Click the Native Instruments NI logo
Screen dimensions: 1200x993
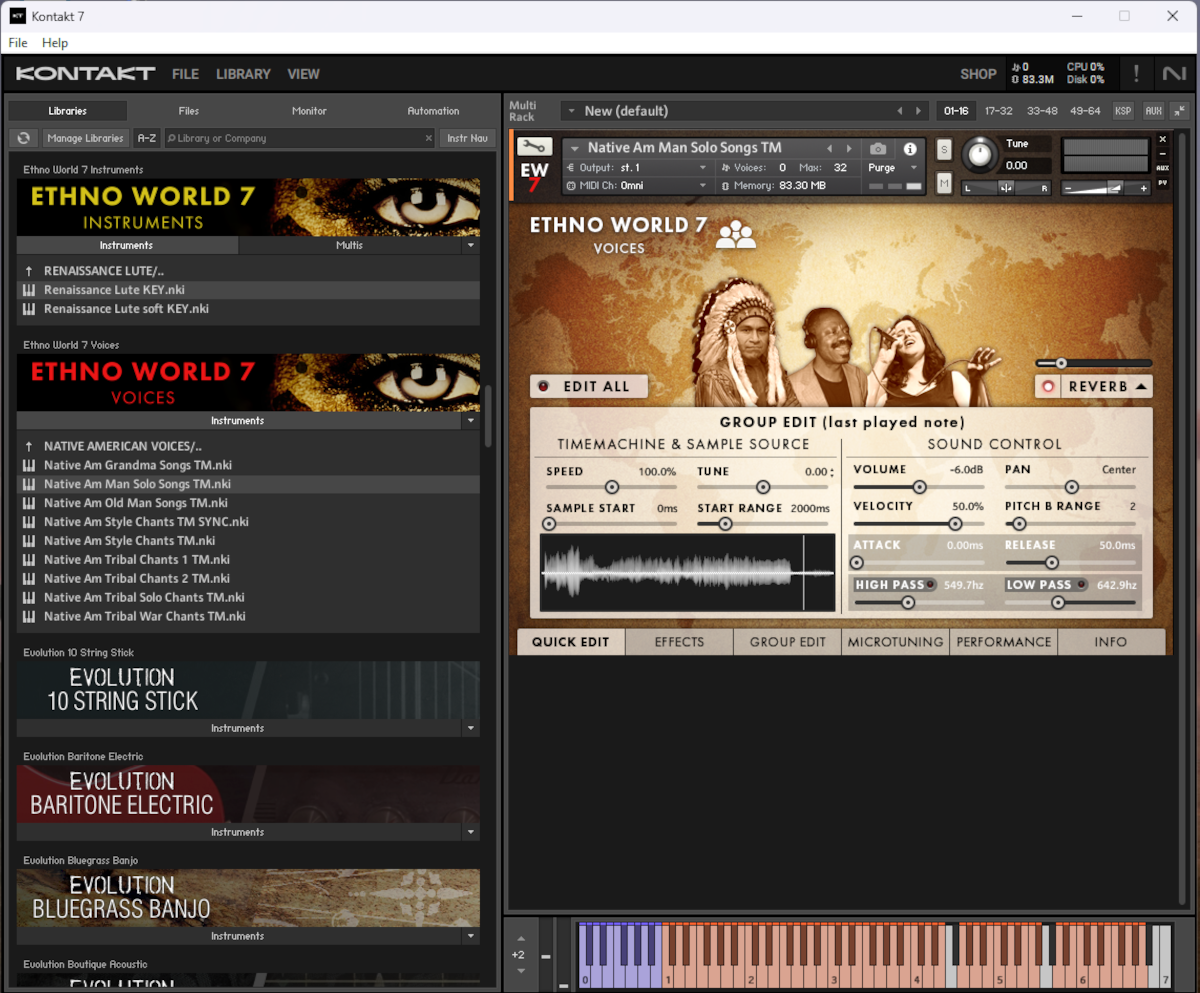1173,73
